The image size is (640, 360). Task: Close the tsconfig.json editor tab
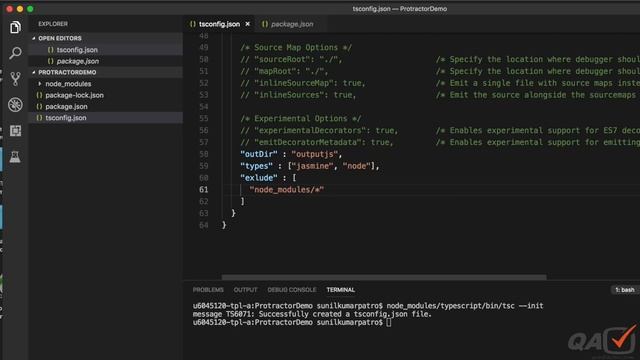click(x=247, y=24)
